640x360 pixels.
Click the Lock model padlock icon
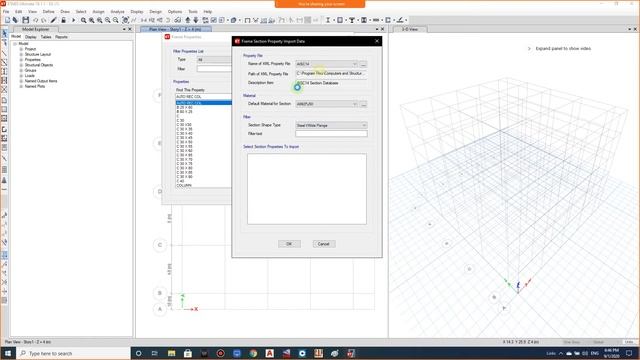click(x=63, y=20)
